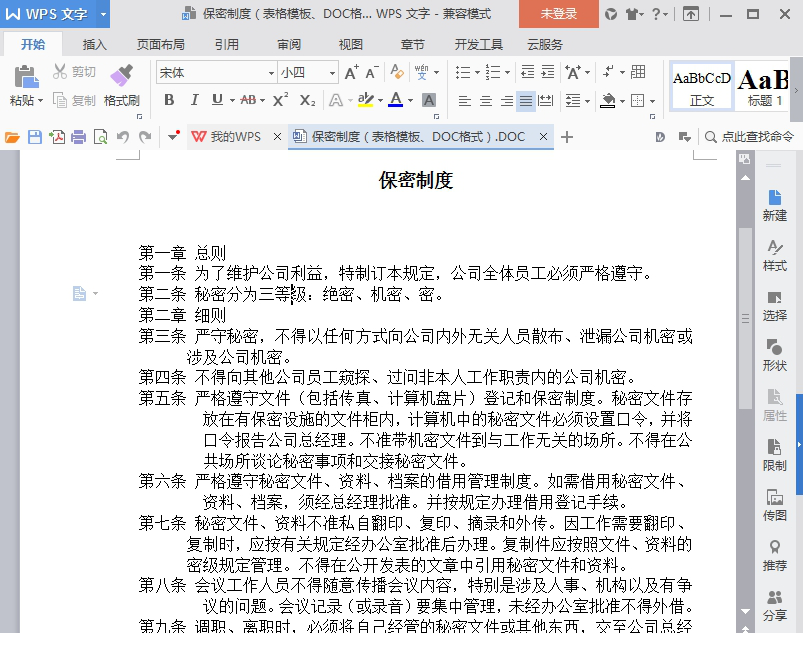The height and width of the screenshot is (658, 803).
Task: Click the Copy (复制) icon
Action: [60, 100]
